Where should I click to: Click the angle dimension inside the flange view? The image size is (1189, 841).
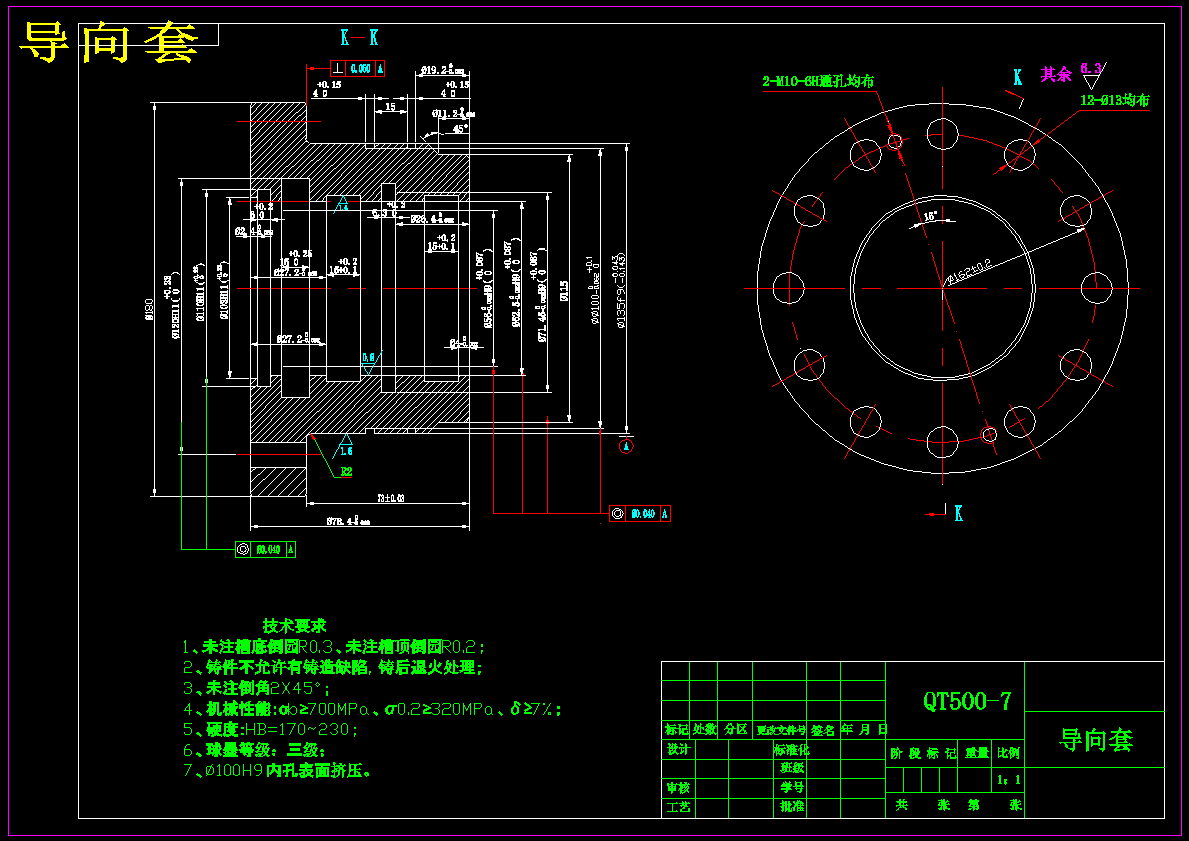click(930, 217)
